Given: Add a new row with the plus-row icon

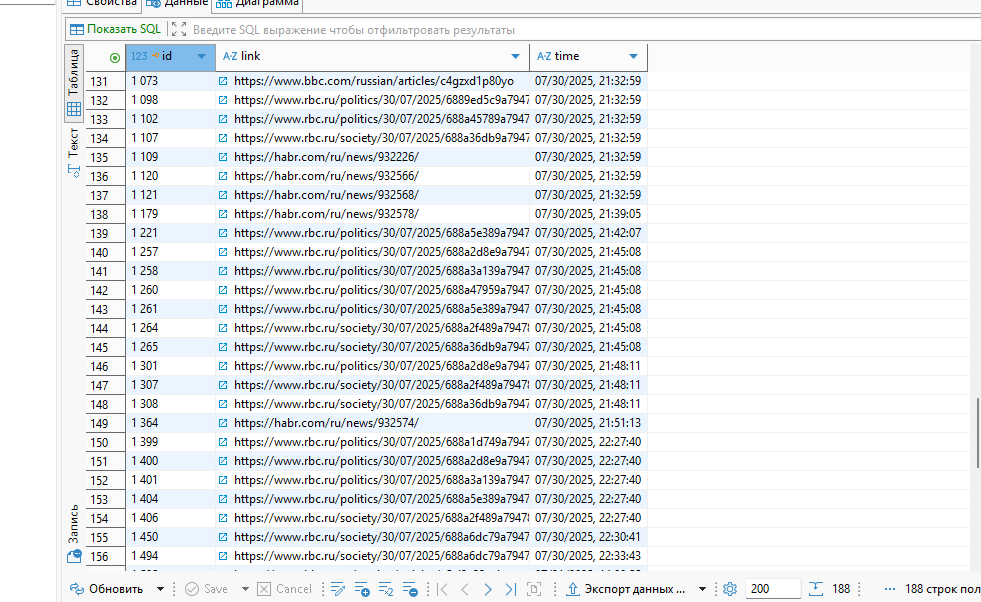Looking at the screenshot, I should tap(362, 589).
